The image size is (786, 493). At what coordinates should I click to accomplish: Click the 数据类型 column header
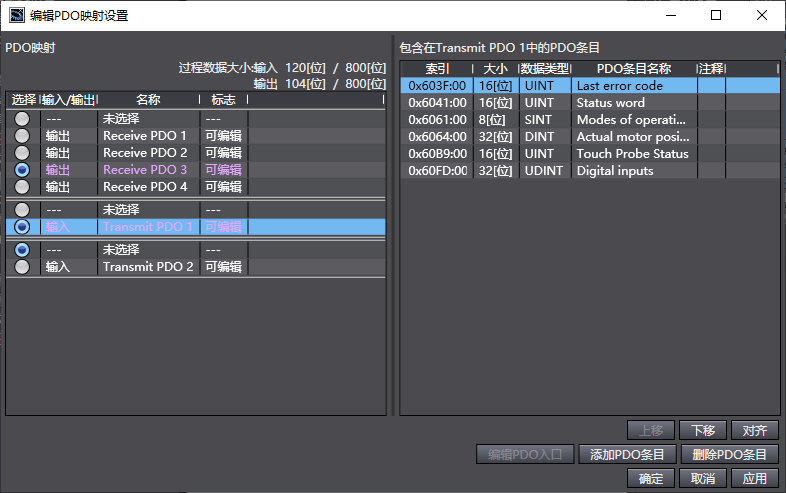pyautogui.click(x=545, y=69)
